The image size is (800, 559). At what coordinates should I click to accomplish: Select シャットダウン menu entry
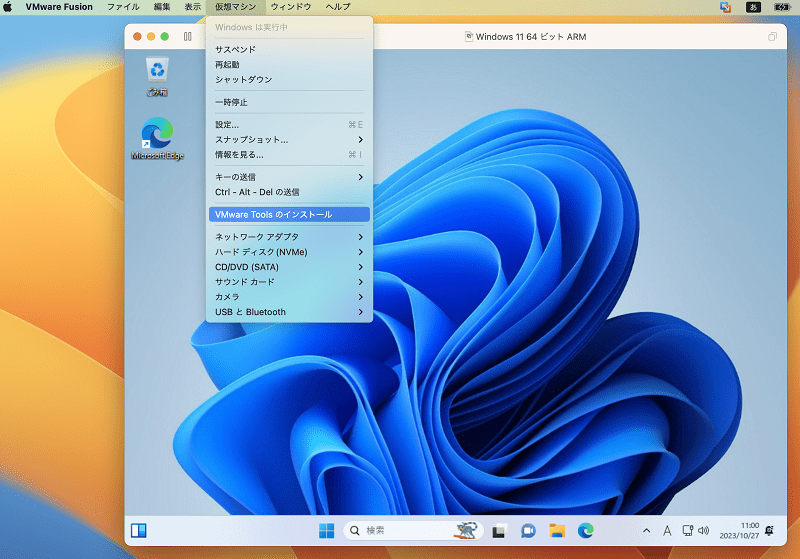pos(289,80)
